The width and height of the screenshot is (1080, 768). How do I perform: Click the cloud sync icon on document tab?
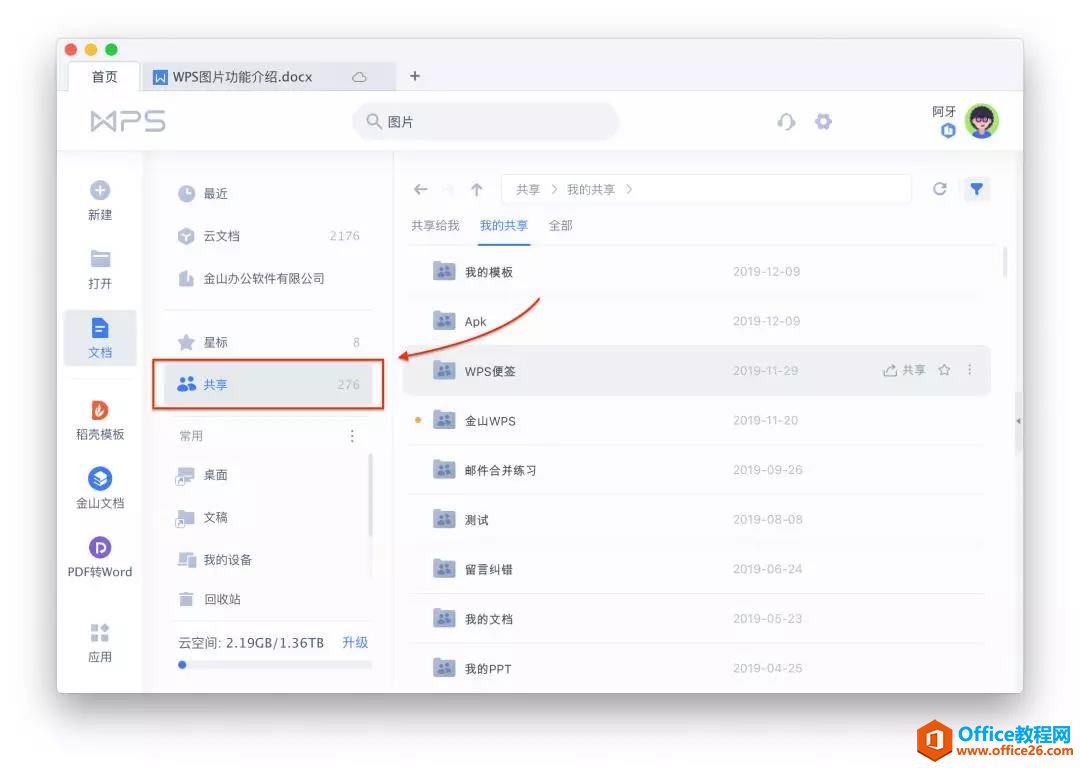(x=359, y=77)
